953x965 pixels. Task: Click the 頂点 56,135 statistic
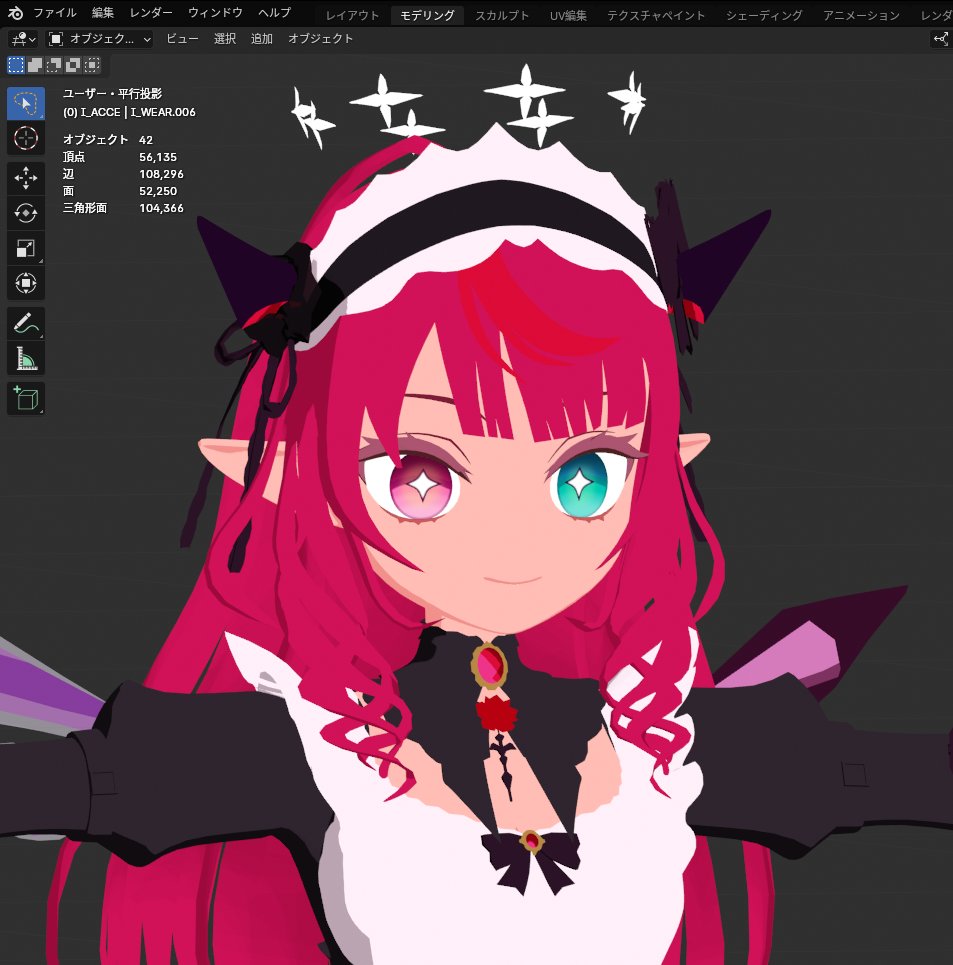pos(120,157)
